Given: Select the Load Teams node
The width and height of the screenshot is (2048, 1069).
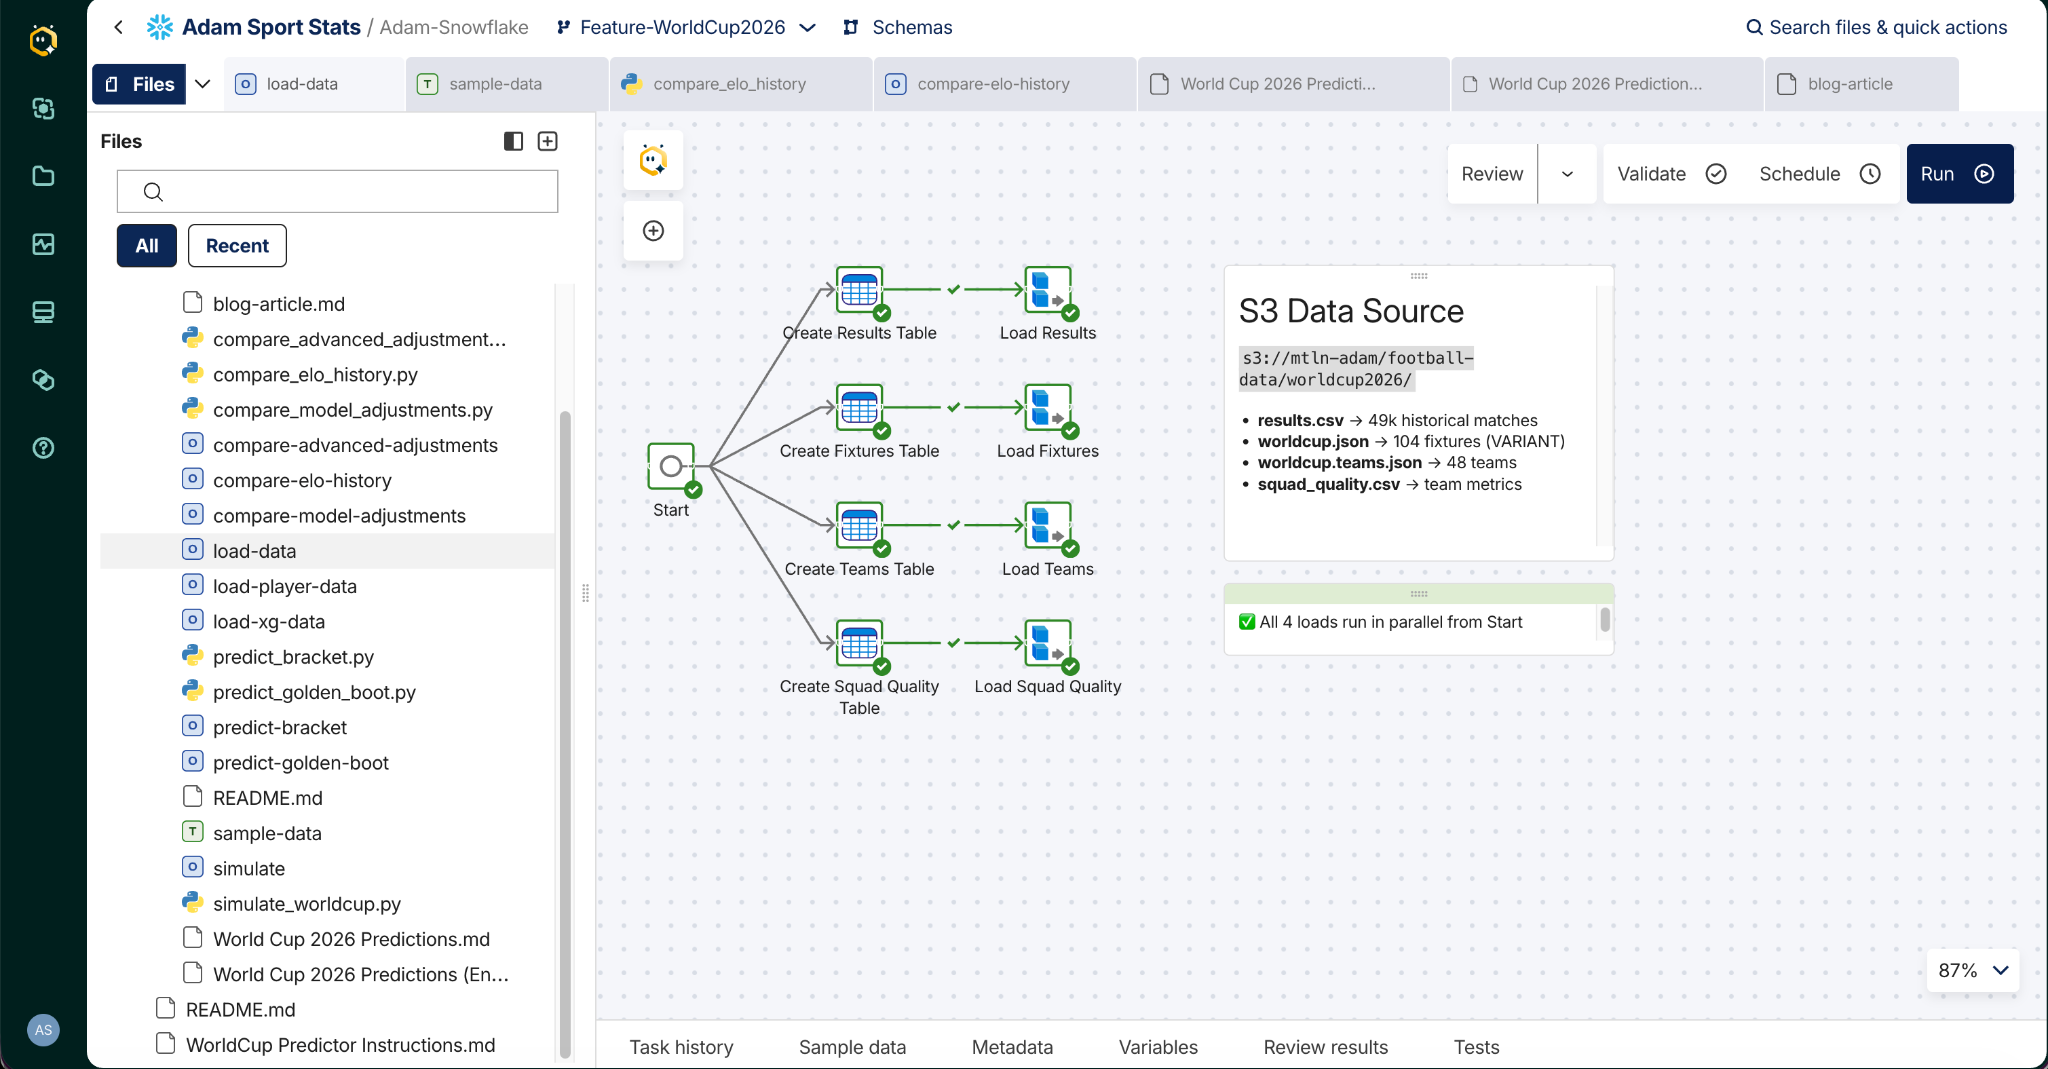Looking at the screenshot, I should [x=1047, y=526].
